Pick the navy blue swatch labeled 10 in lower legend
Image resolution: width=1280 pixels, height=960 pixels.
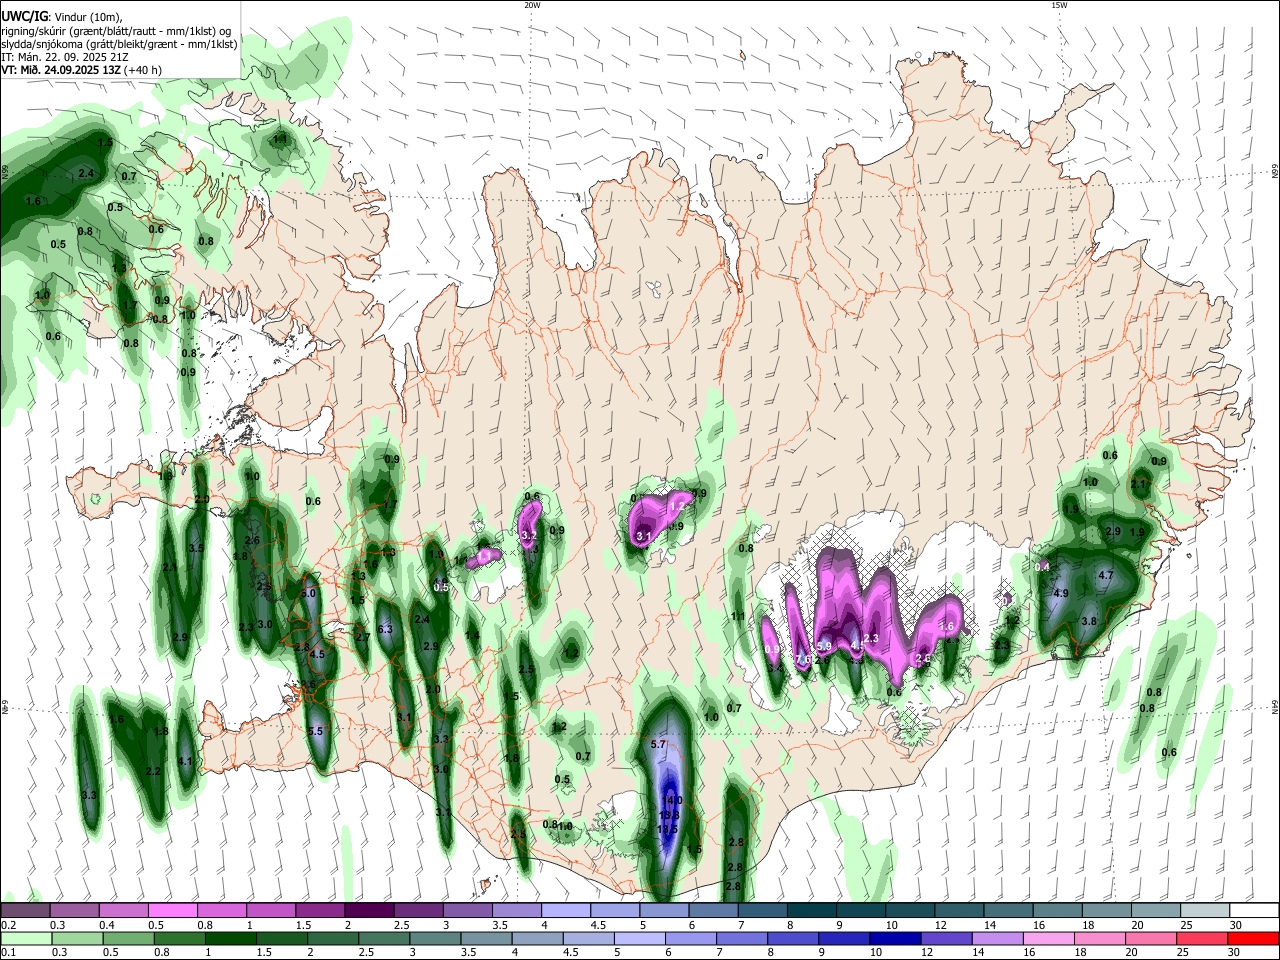coord(895,938)
